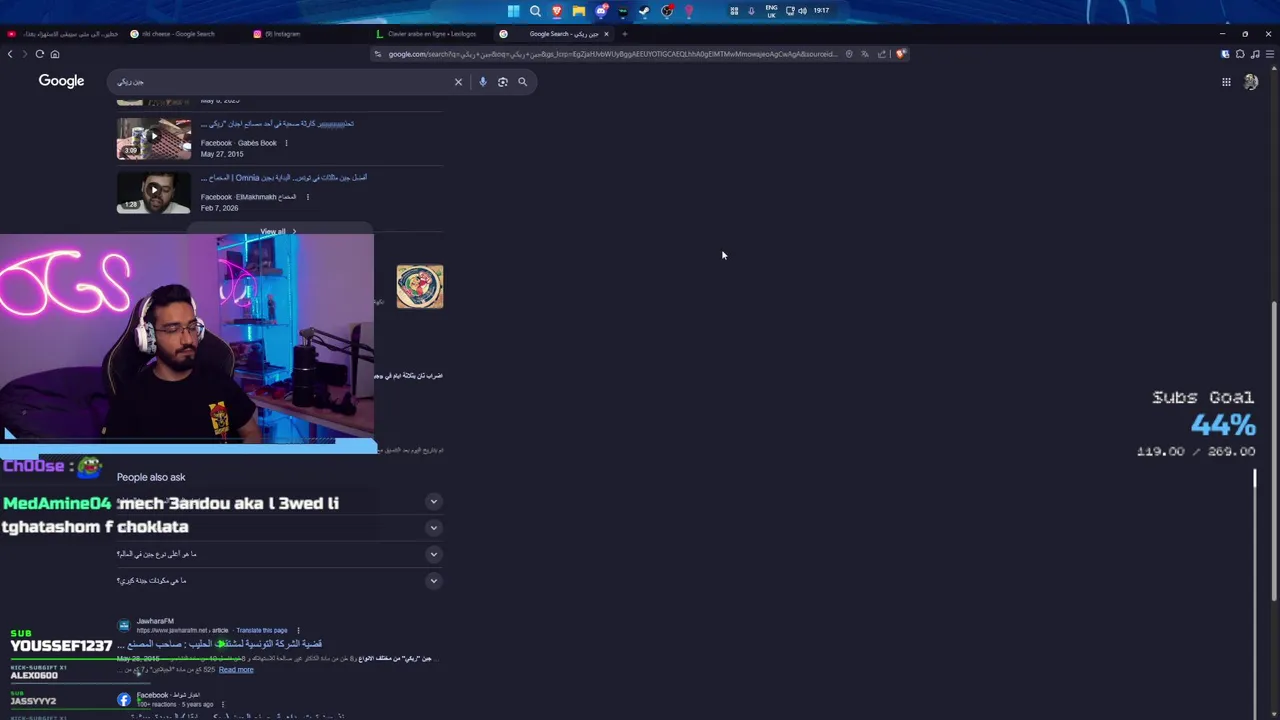Open File Explorer from taskbar
The image size is (1280, 720).
tap(579, 11)
